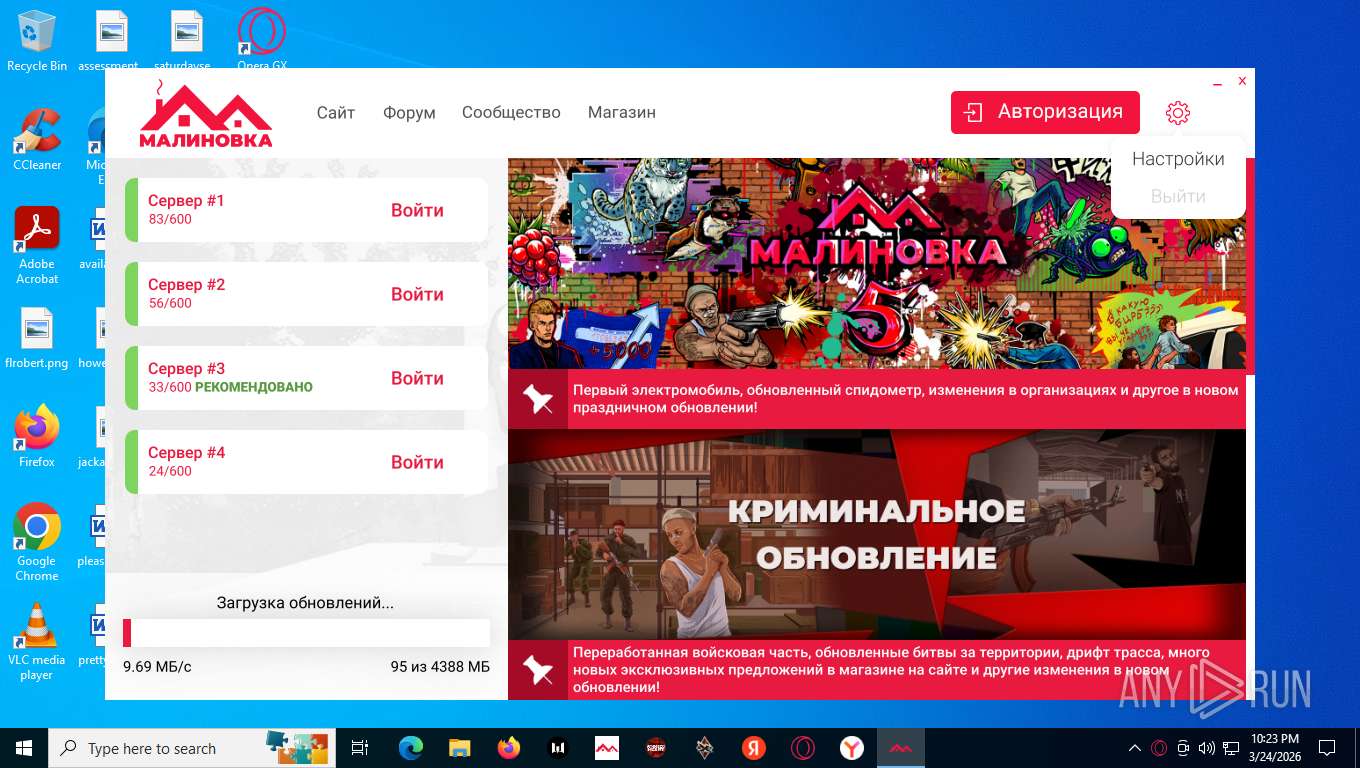Open Yandex Browser from the taskbar
The height and width of the screenshot is (768, 1360).
[852, 748]
